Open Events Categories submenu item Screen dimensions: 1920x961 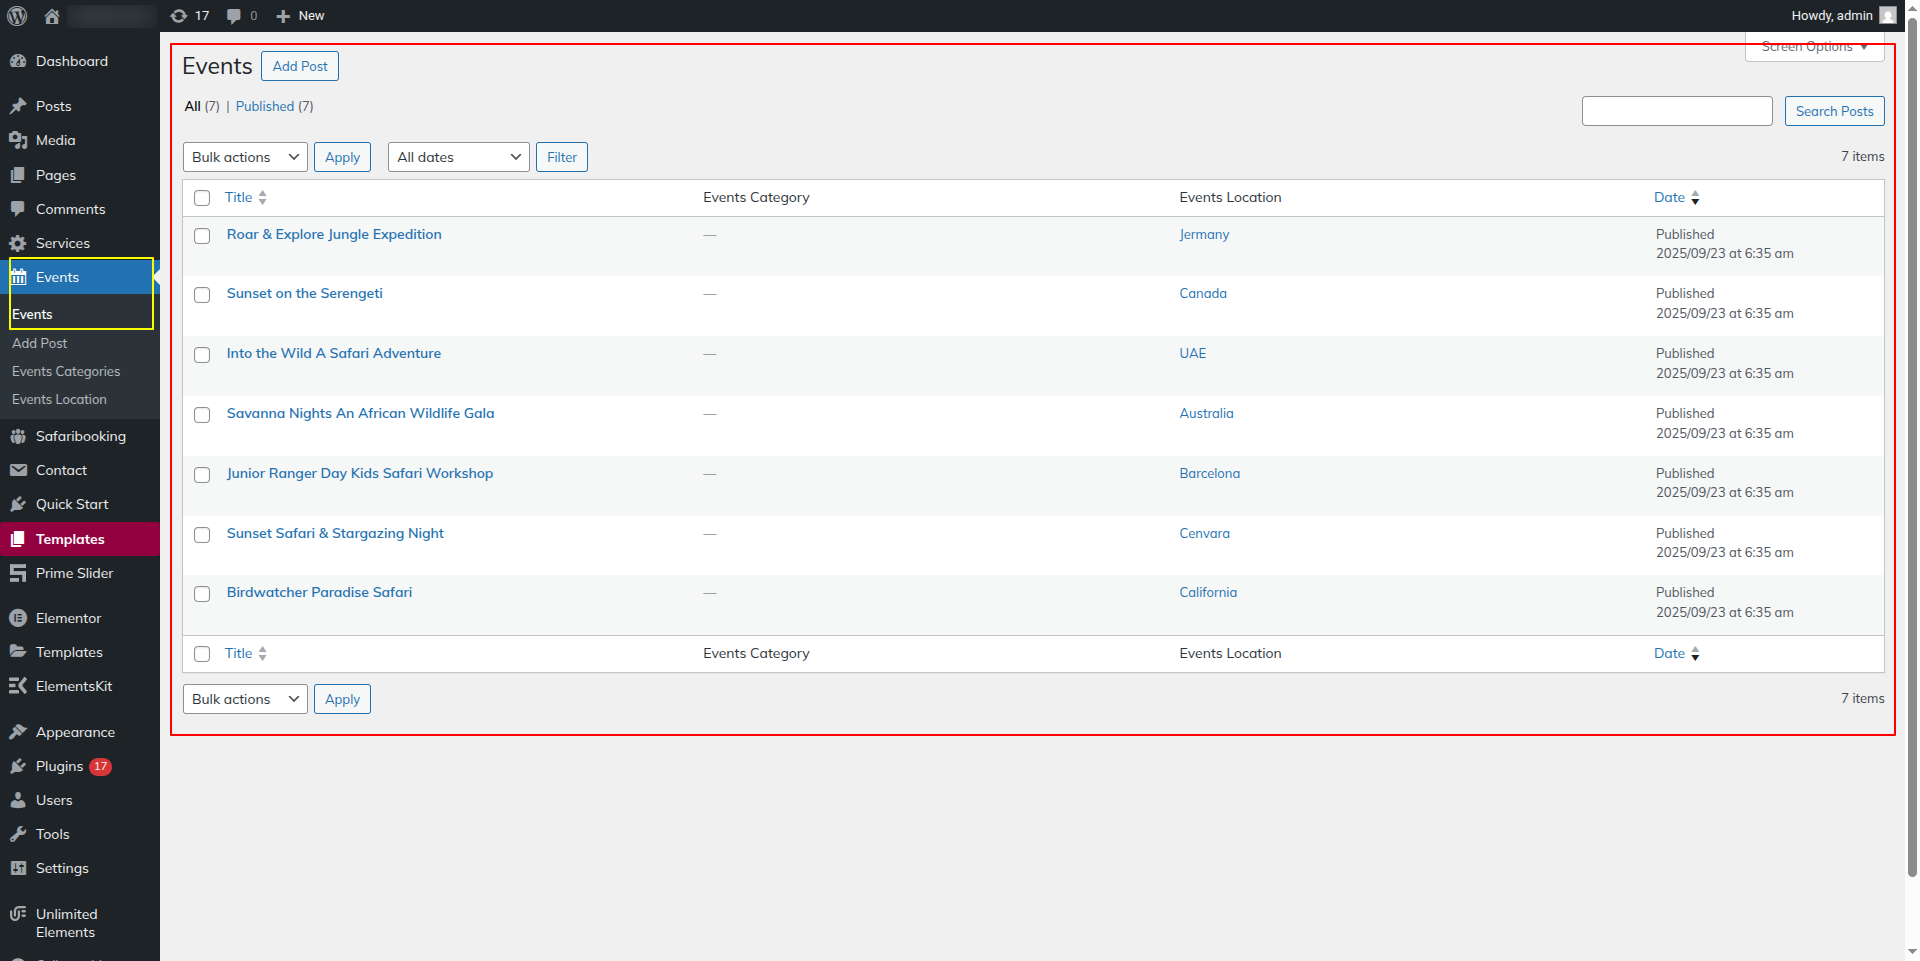[66, 372]
